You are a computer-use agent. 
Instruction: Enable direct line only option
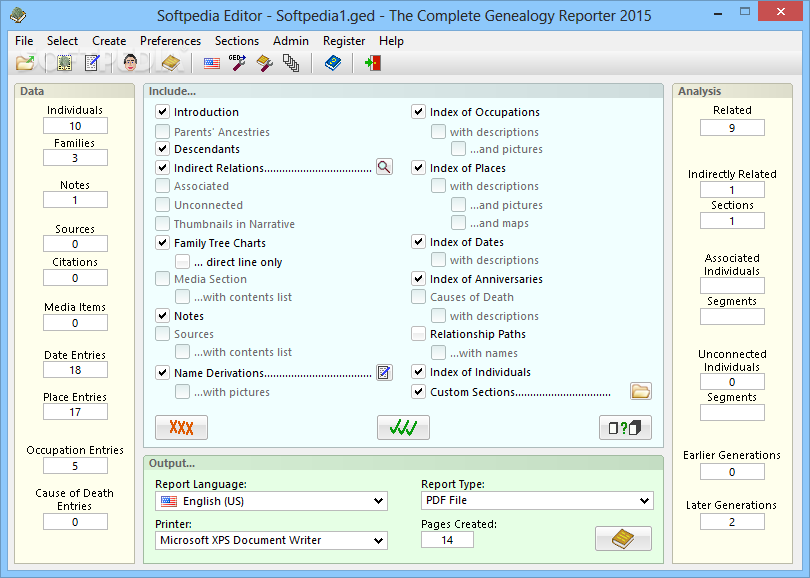[182, 262]
